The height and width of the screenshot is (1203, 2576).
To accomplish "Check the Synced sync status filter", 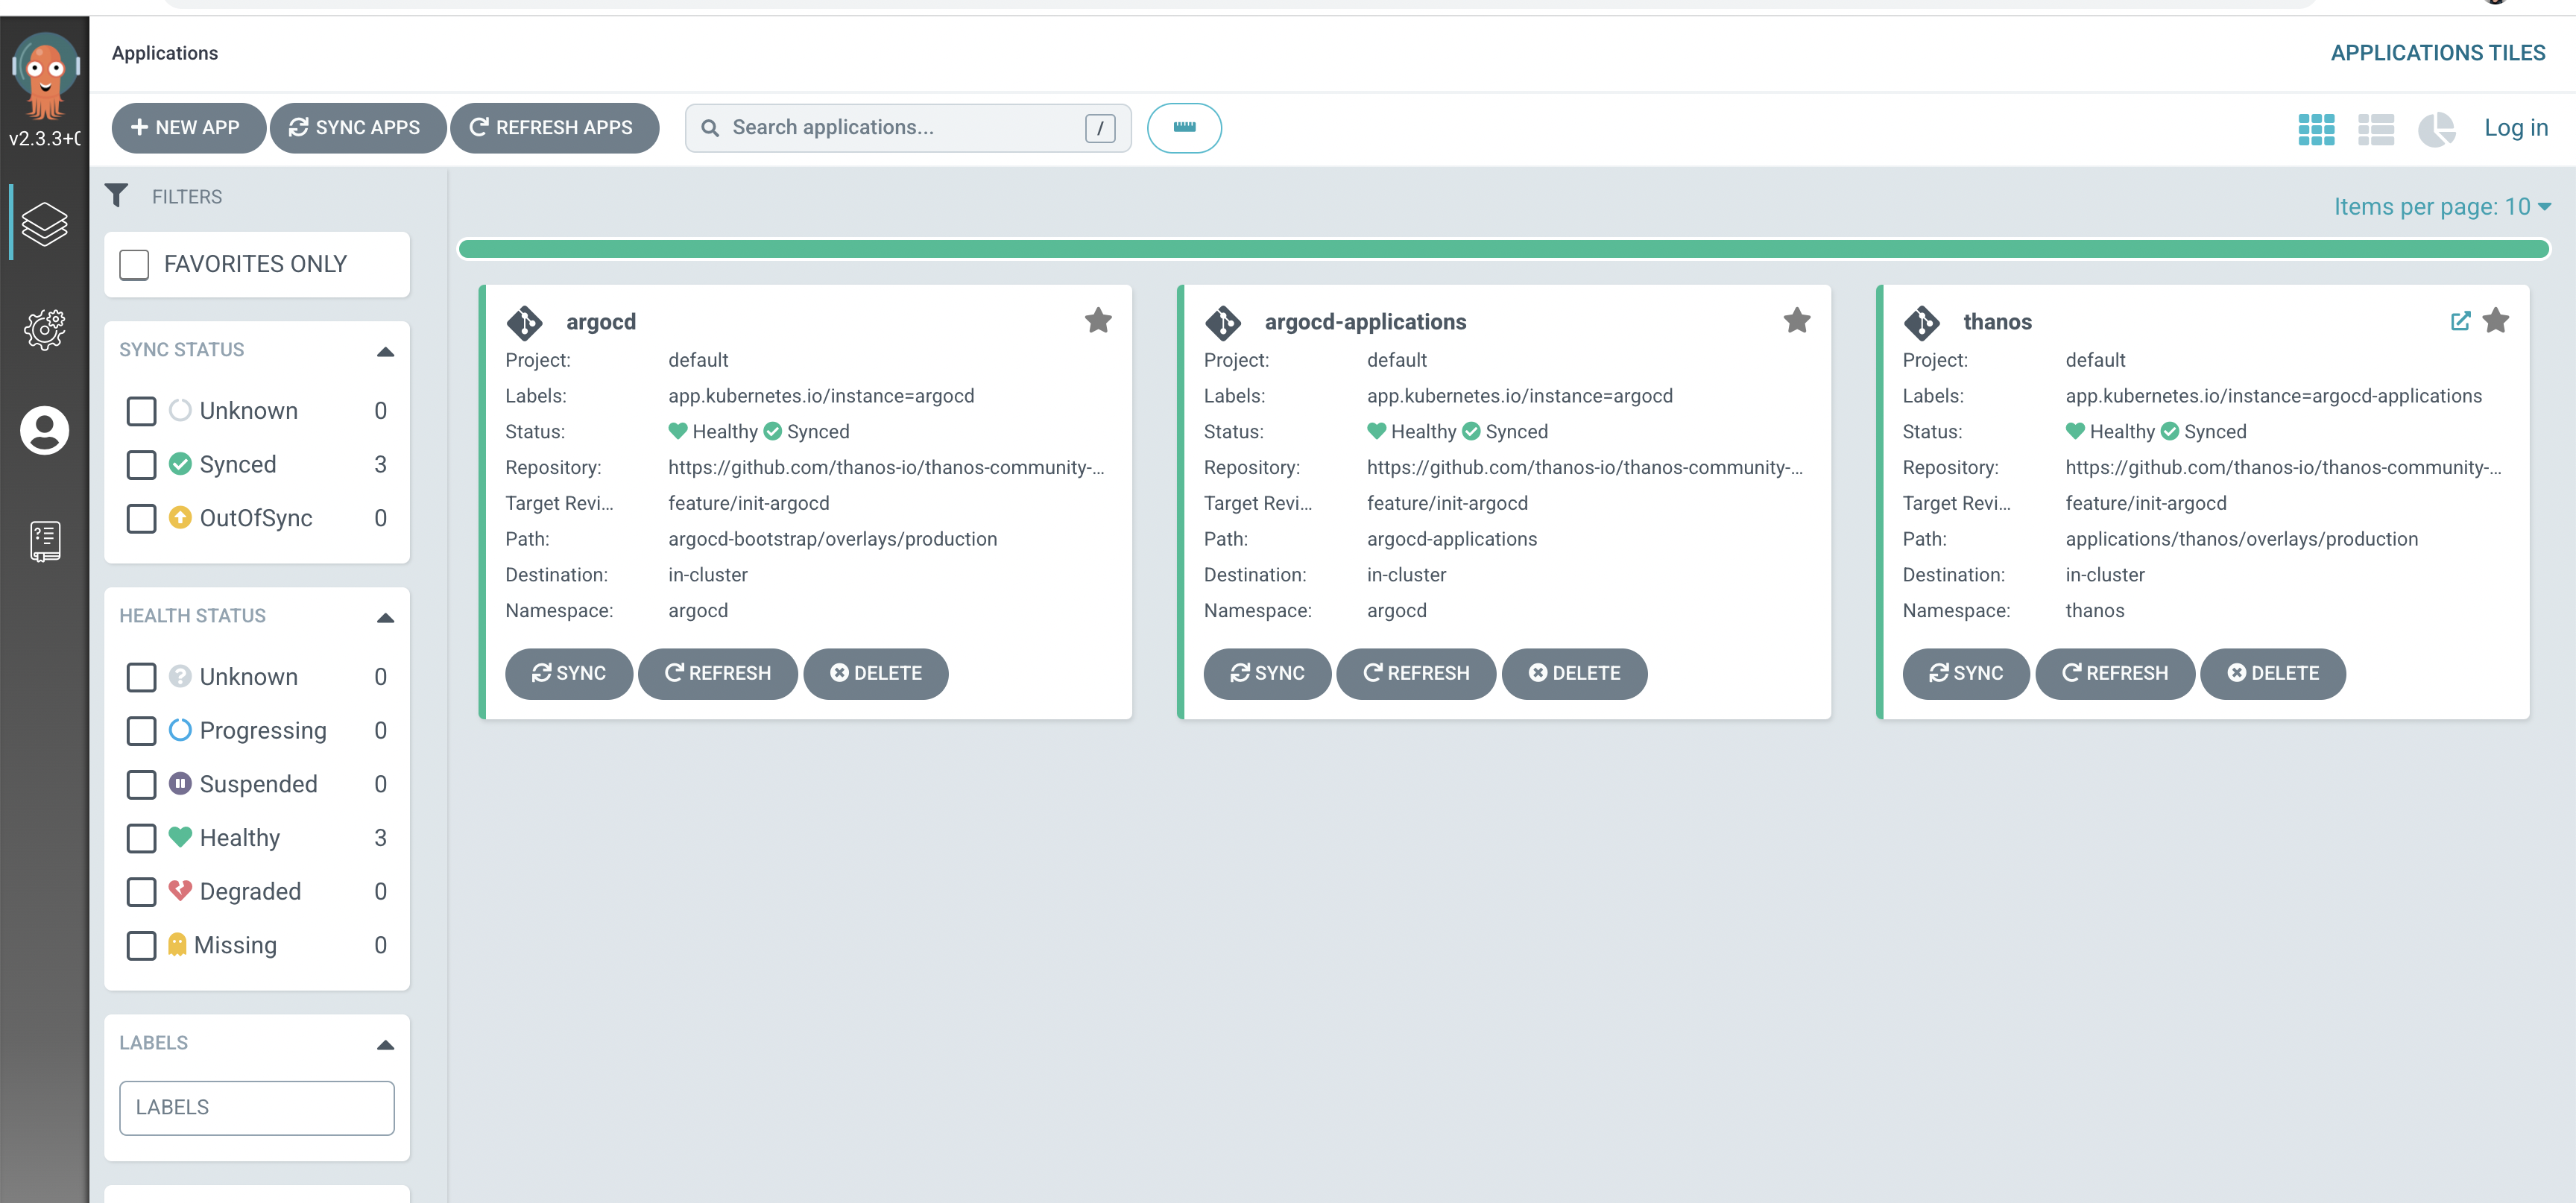I will [x=142, y=464].
